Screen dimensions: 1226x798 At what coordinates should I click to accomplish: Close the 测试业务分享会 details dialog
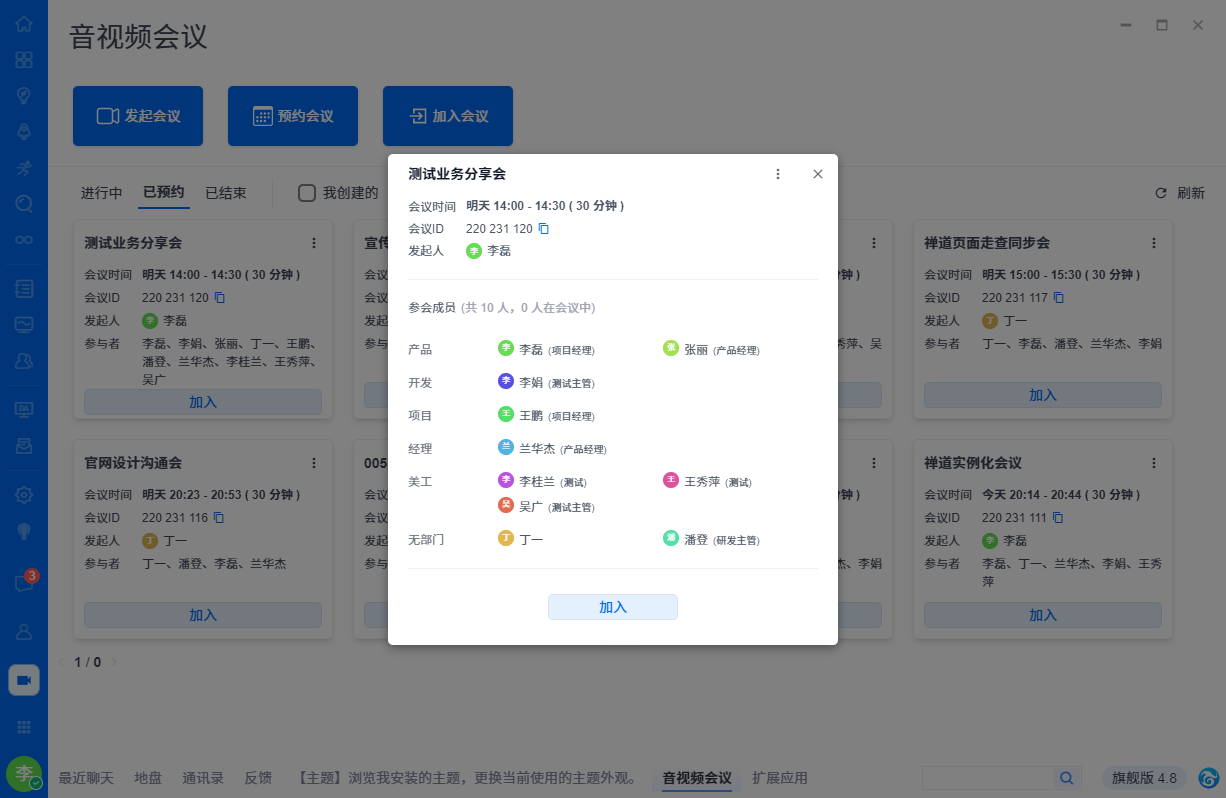pos(817,174)
